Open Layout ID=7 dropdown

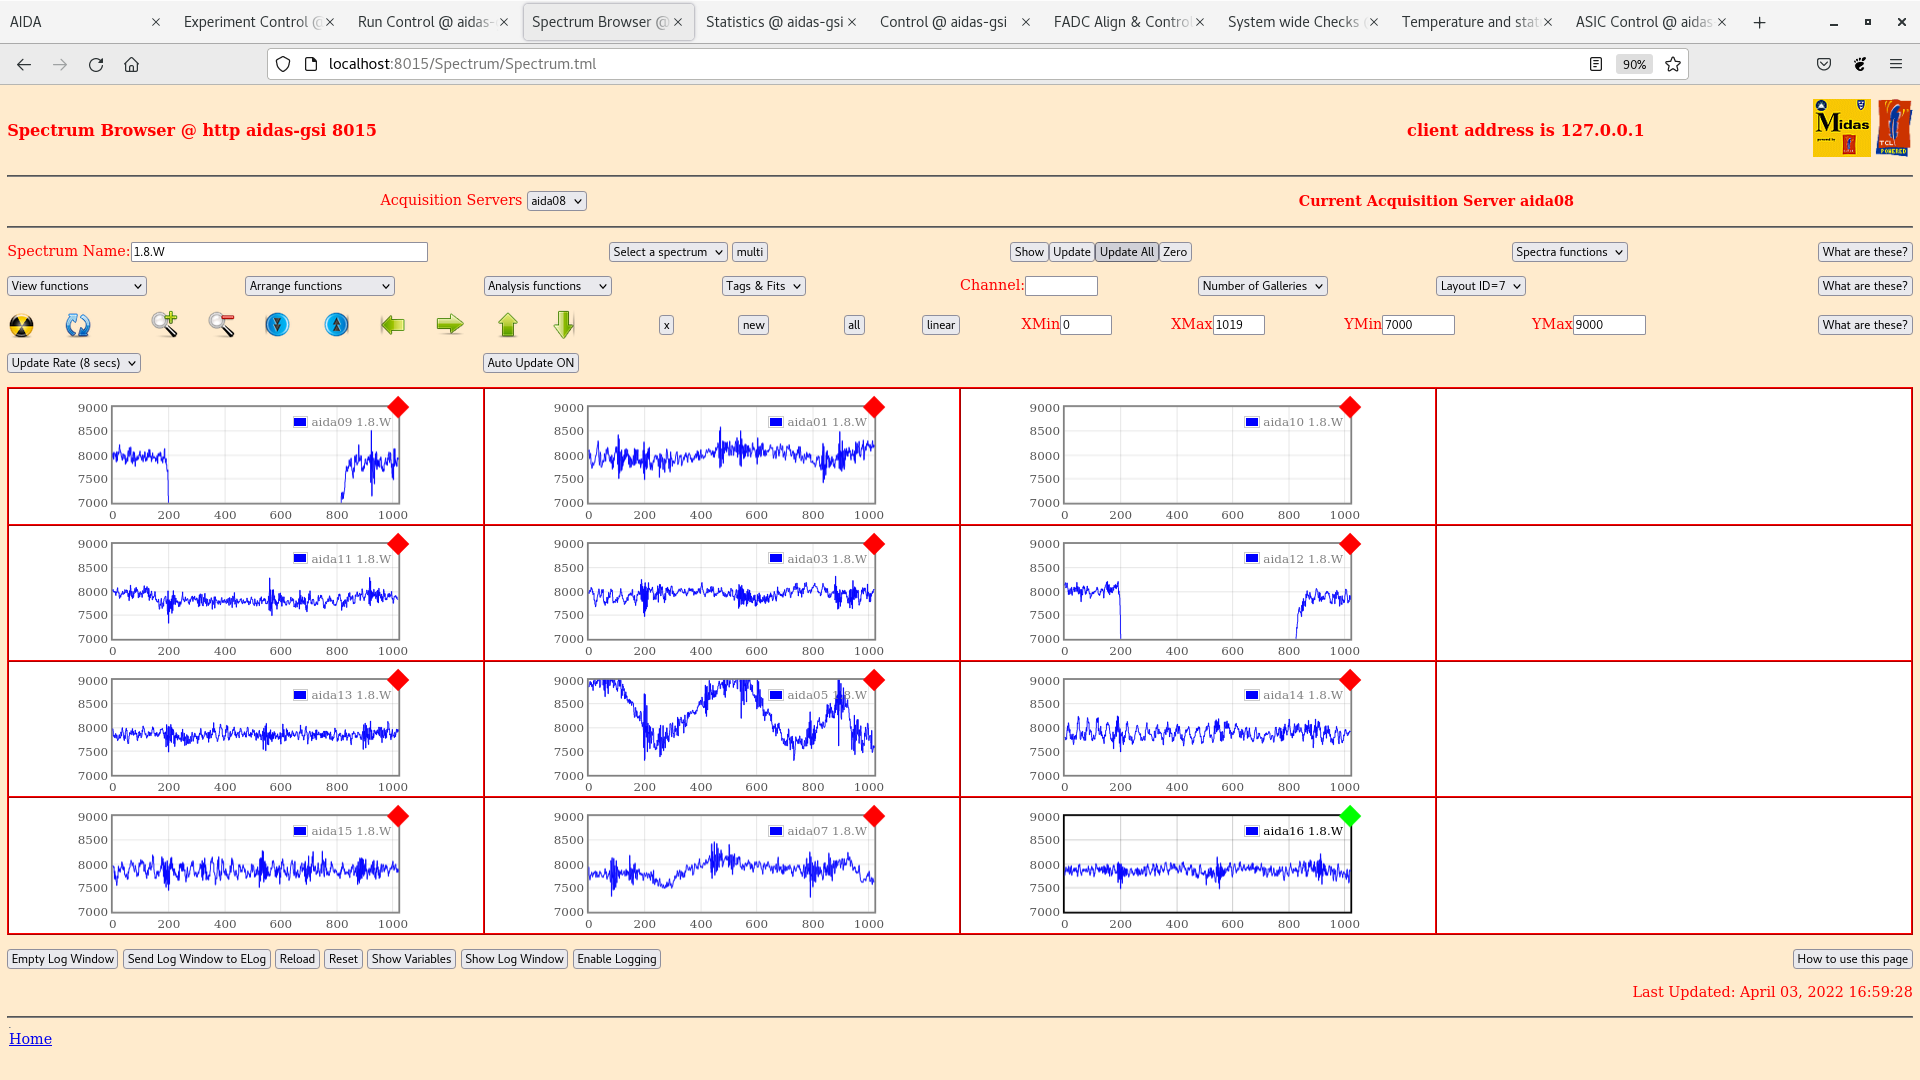click(x=1481, y=286)
